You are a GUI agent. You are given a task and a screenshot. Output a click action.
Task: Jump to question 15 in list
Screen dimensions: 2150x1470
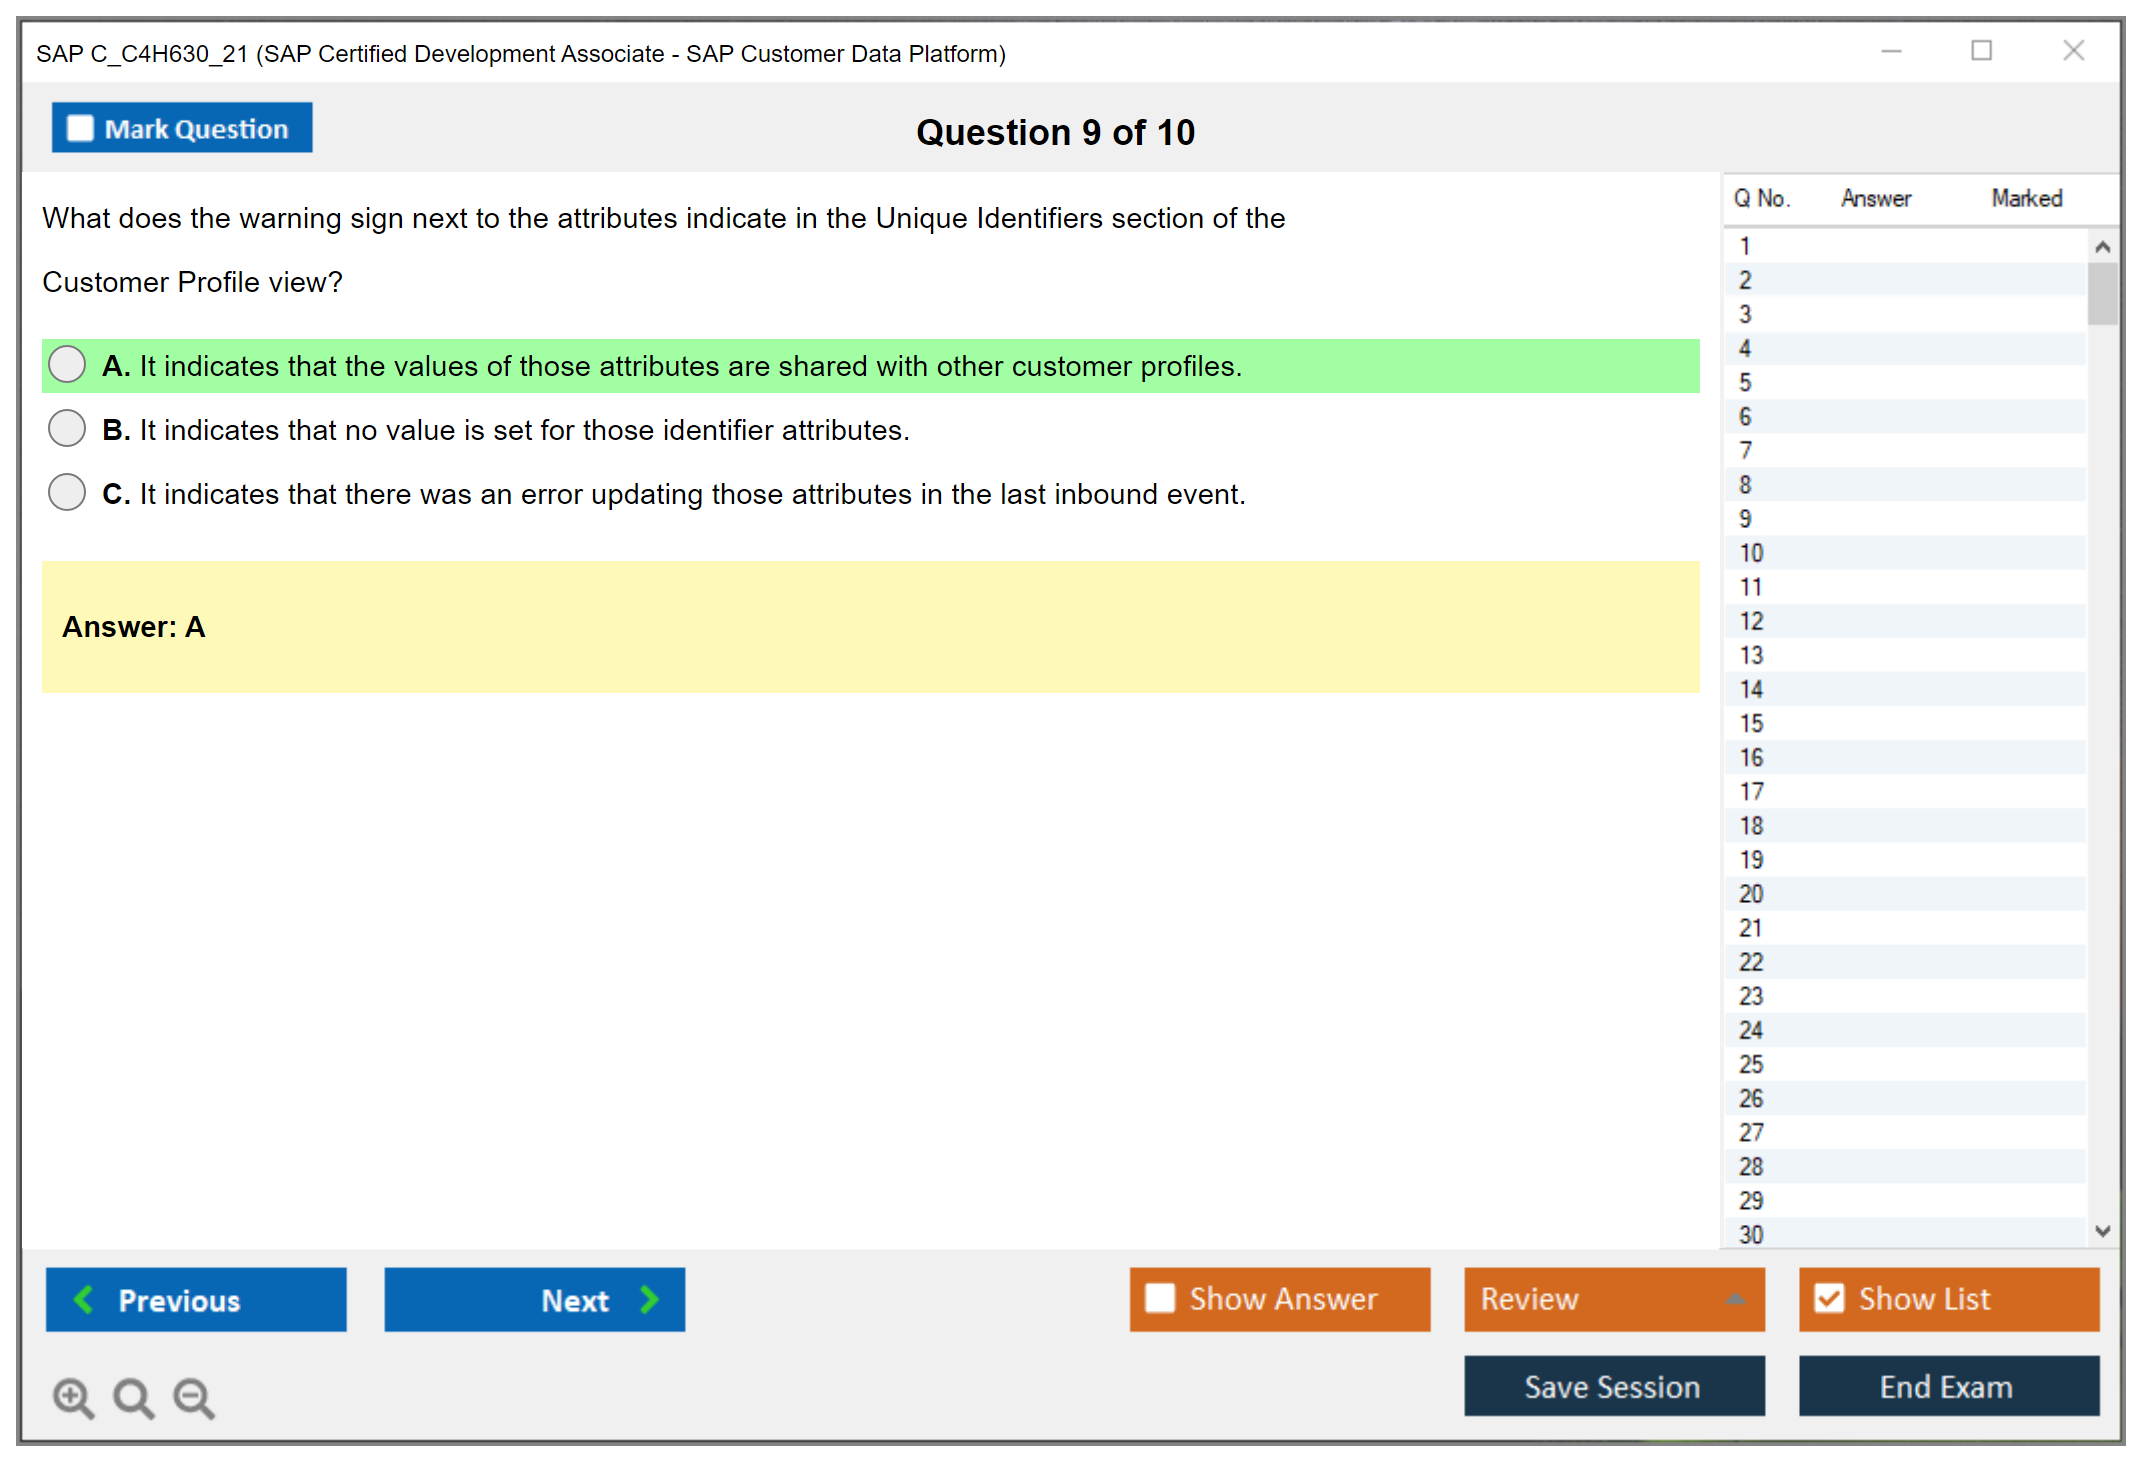pos(1752,723)
